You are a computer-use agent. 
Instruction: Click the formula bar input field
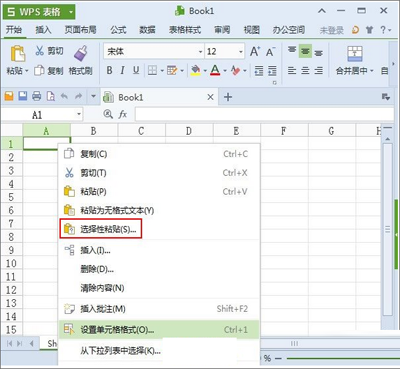(264, 114)
